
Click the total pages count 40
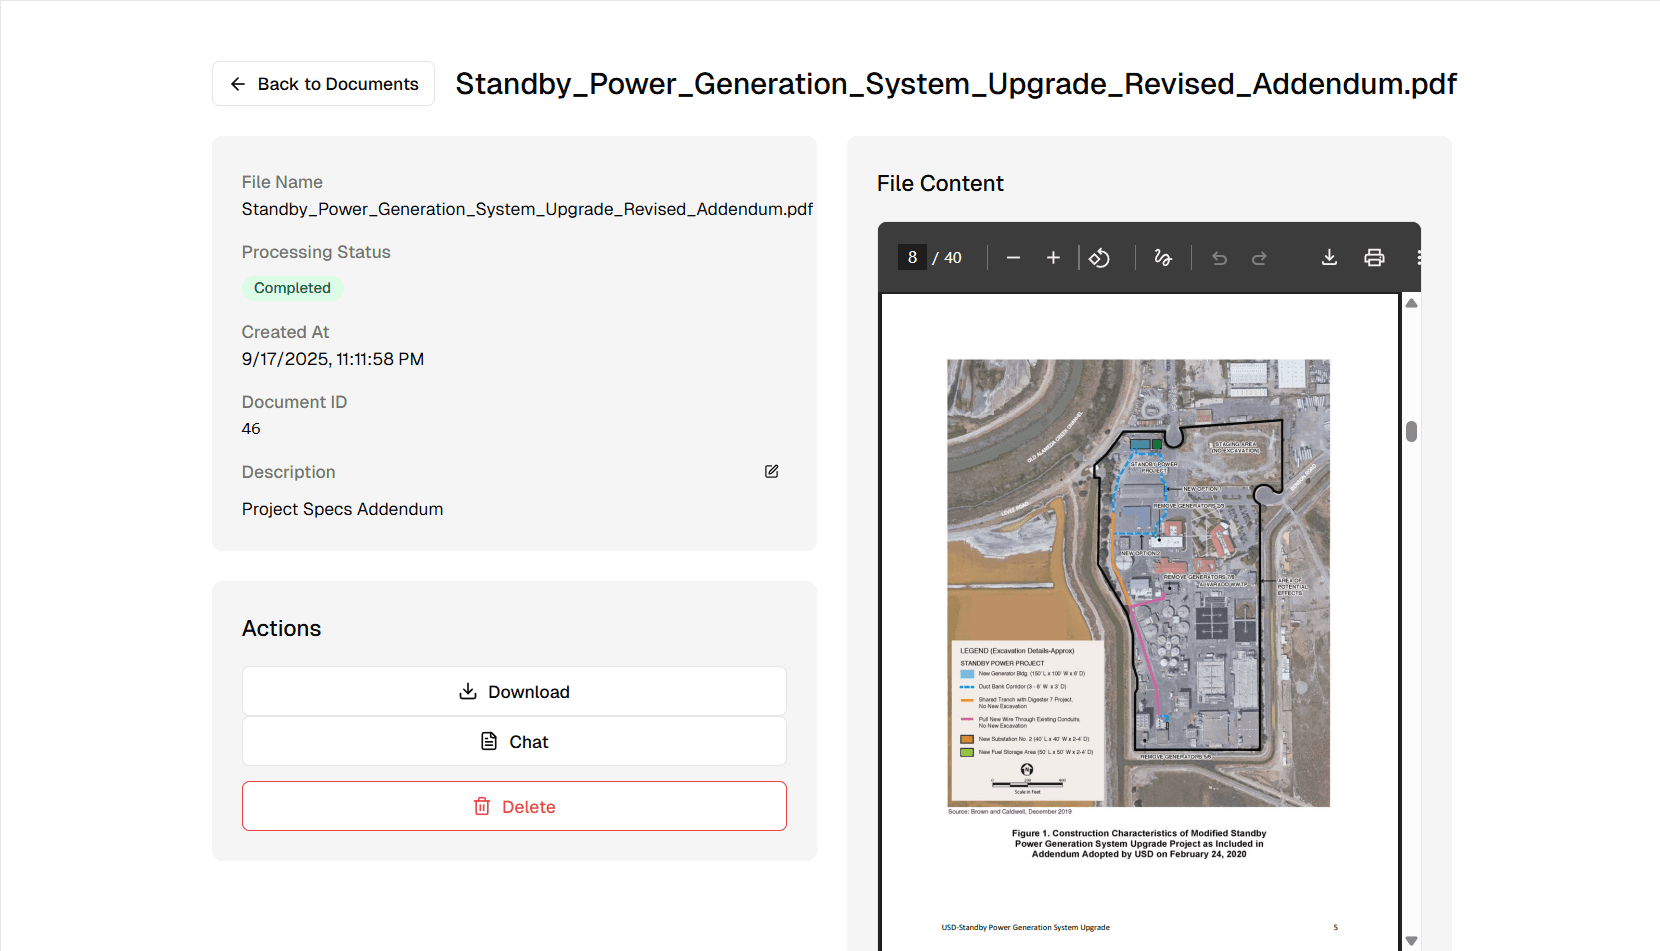pos(953,258)
